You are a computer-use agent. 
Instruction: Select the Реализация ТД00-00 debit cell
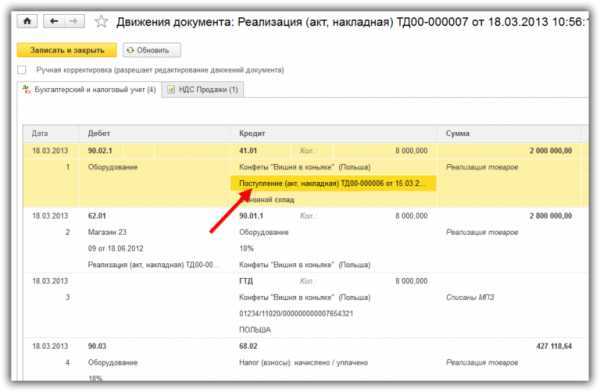pos(153,265)
